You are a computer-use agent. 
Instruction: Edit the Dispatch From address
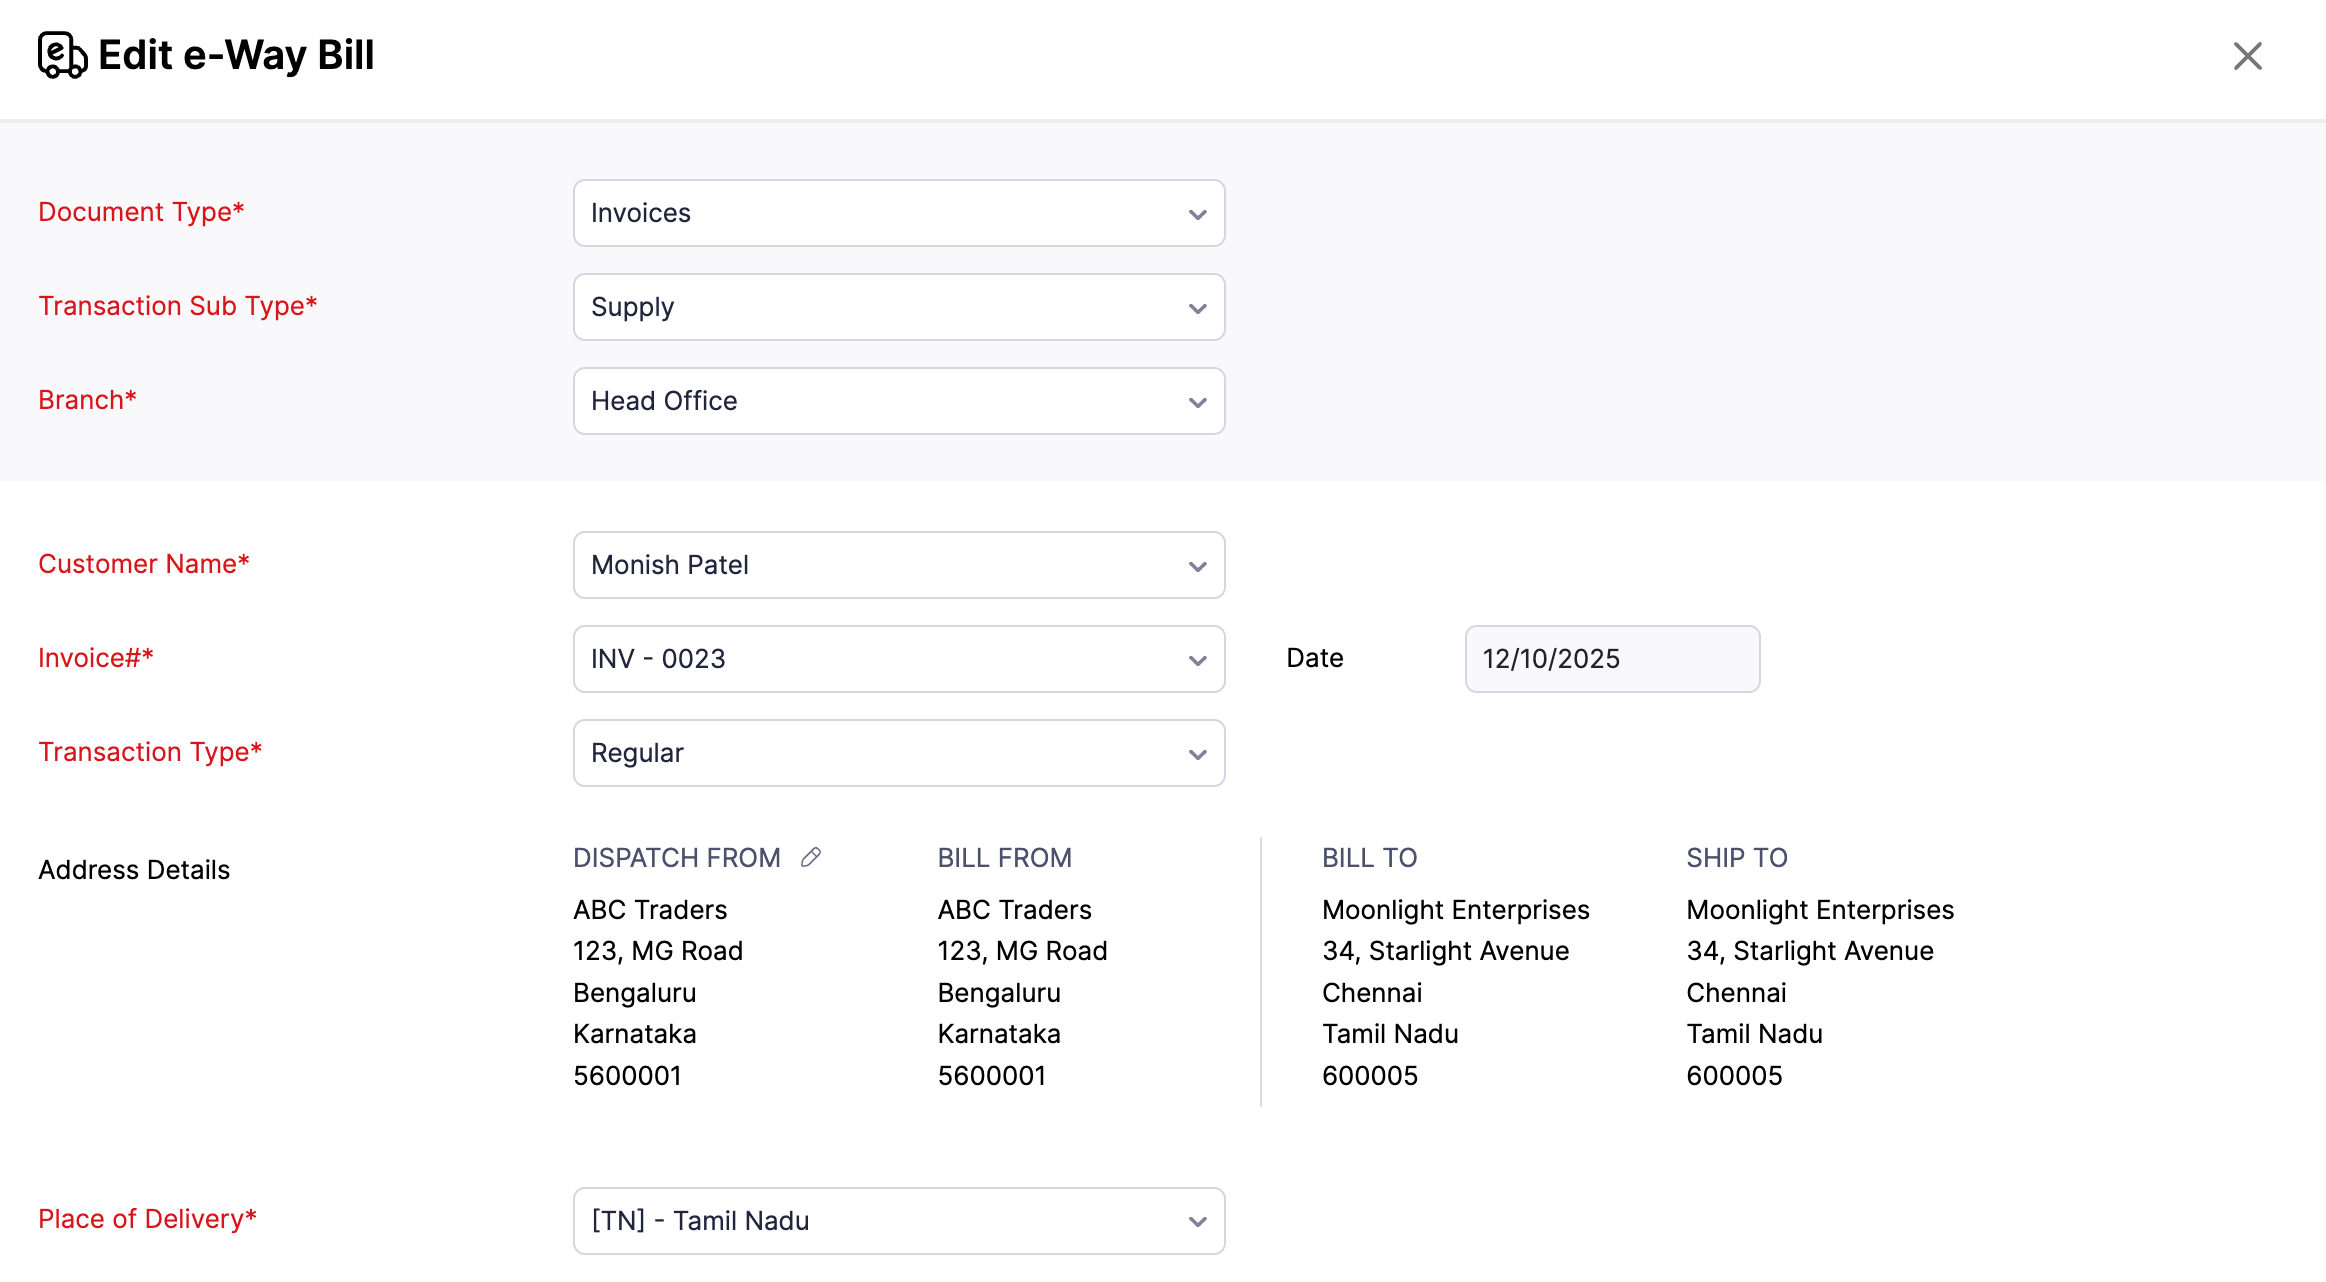[812, 856]
